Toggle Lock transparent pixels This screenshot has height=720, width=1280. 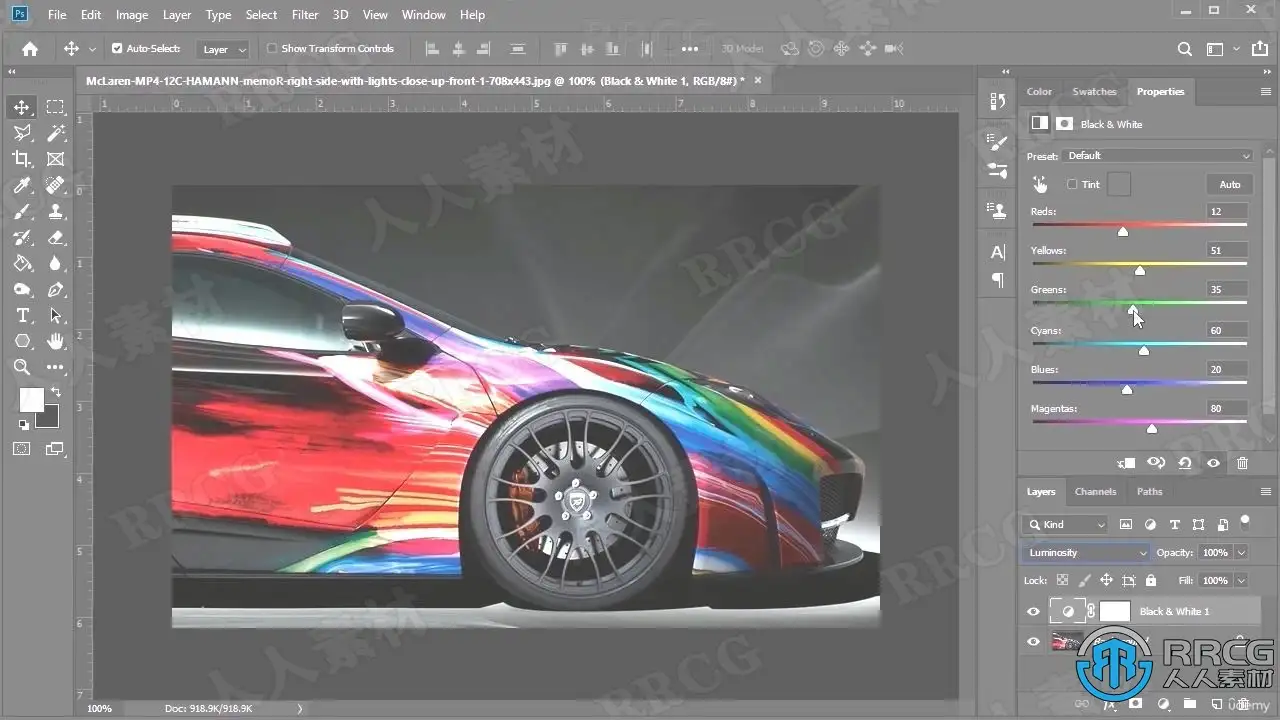(1062, 580)
